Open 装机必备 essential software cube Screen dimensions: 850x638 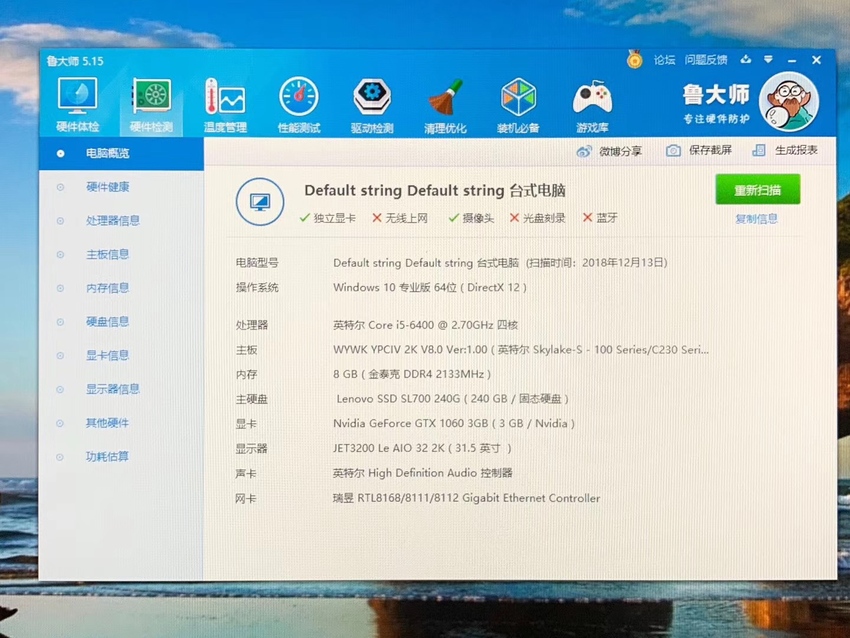pyautogui.click(x=518, y=105)
